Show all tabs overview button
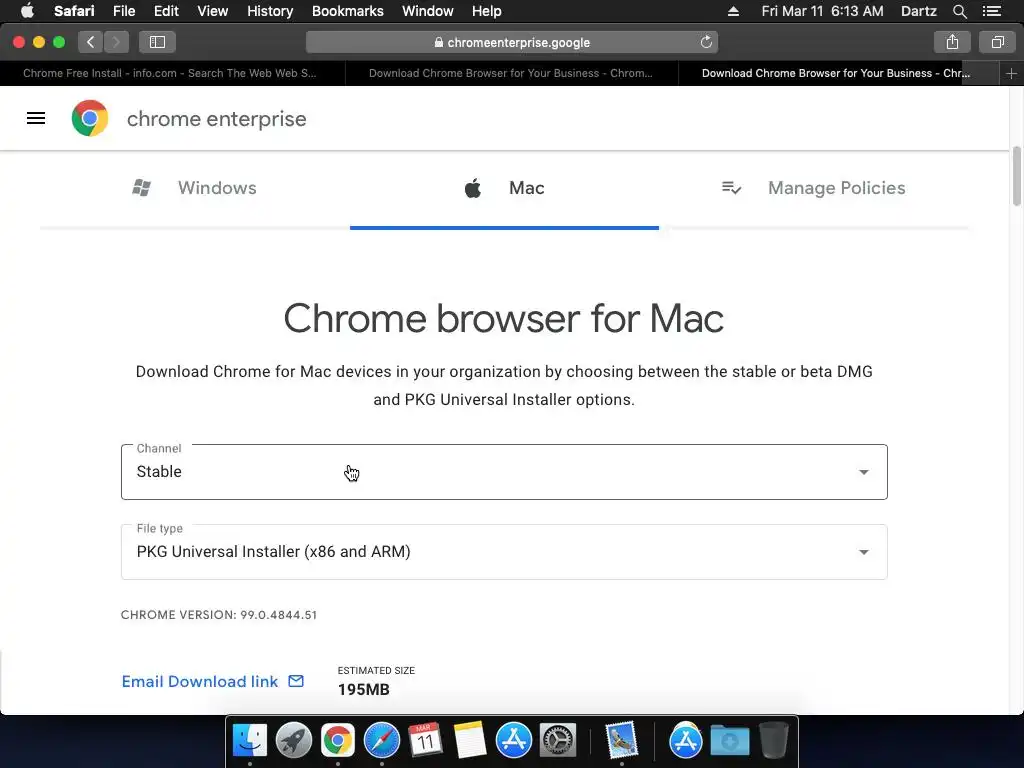 click(997, 42)
